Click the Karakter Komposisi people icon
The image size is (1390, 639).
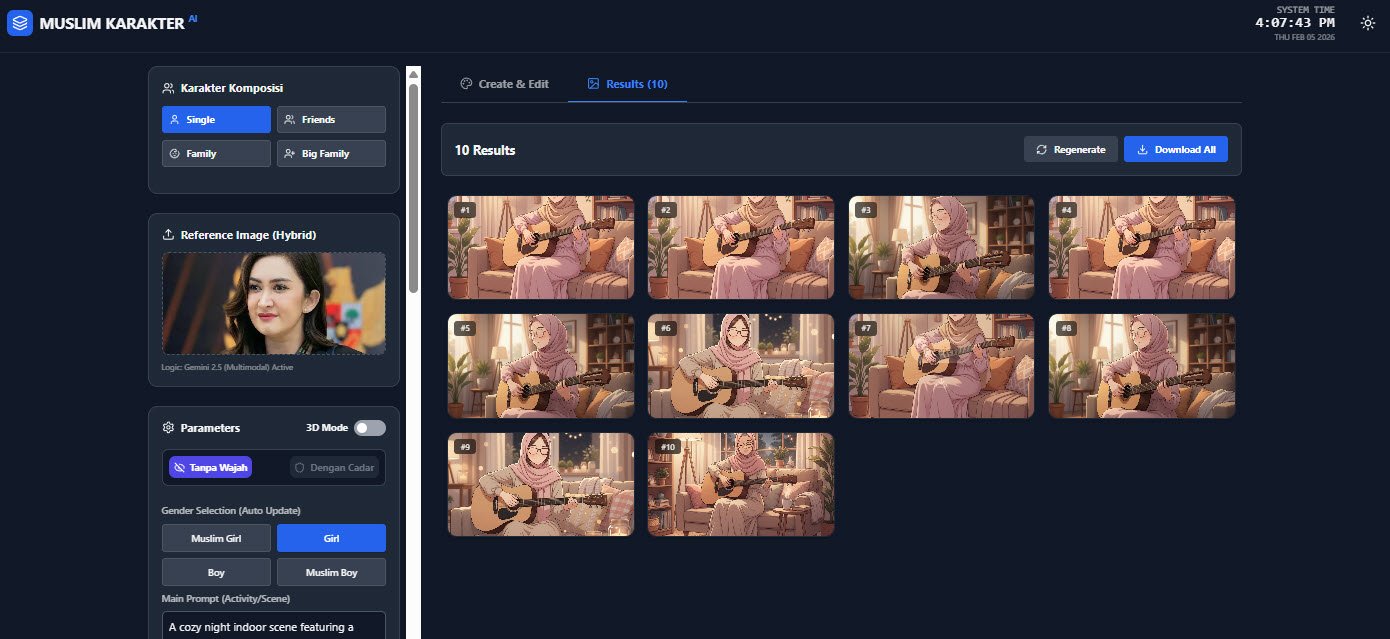168,88
